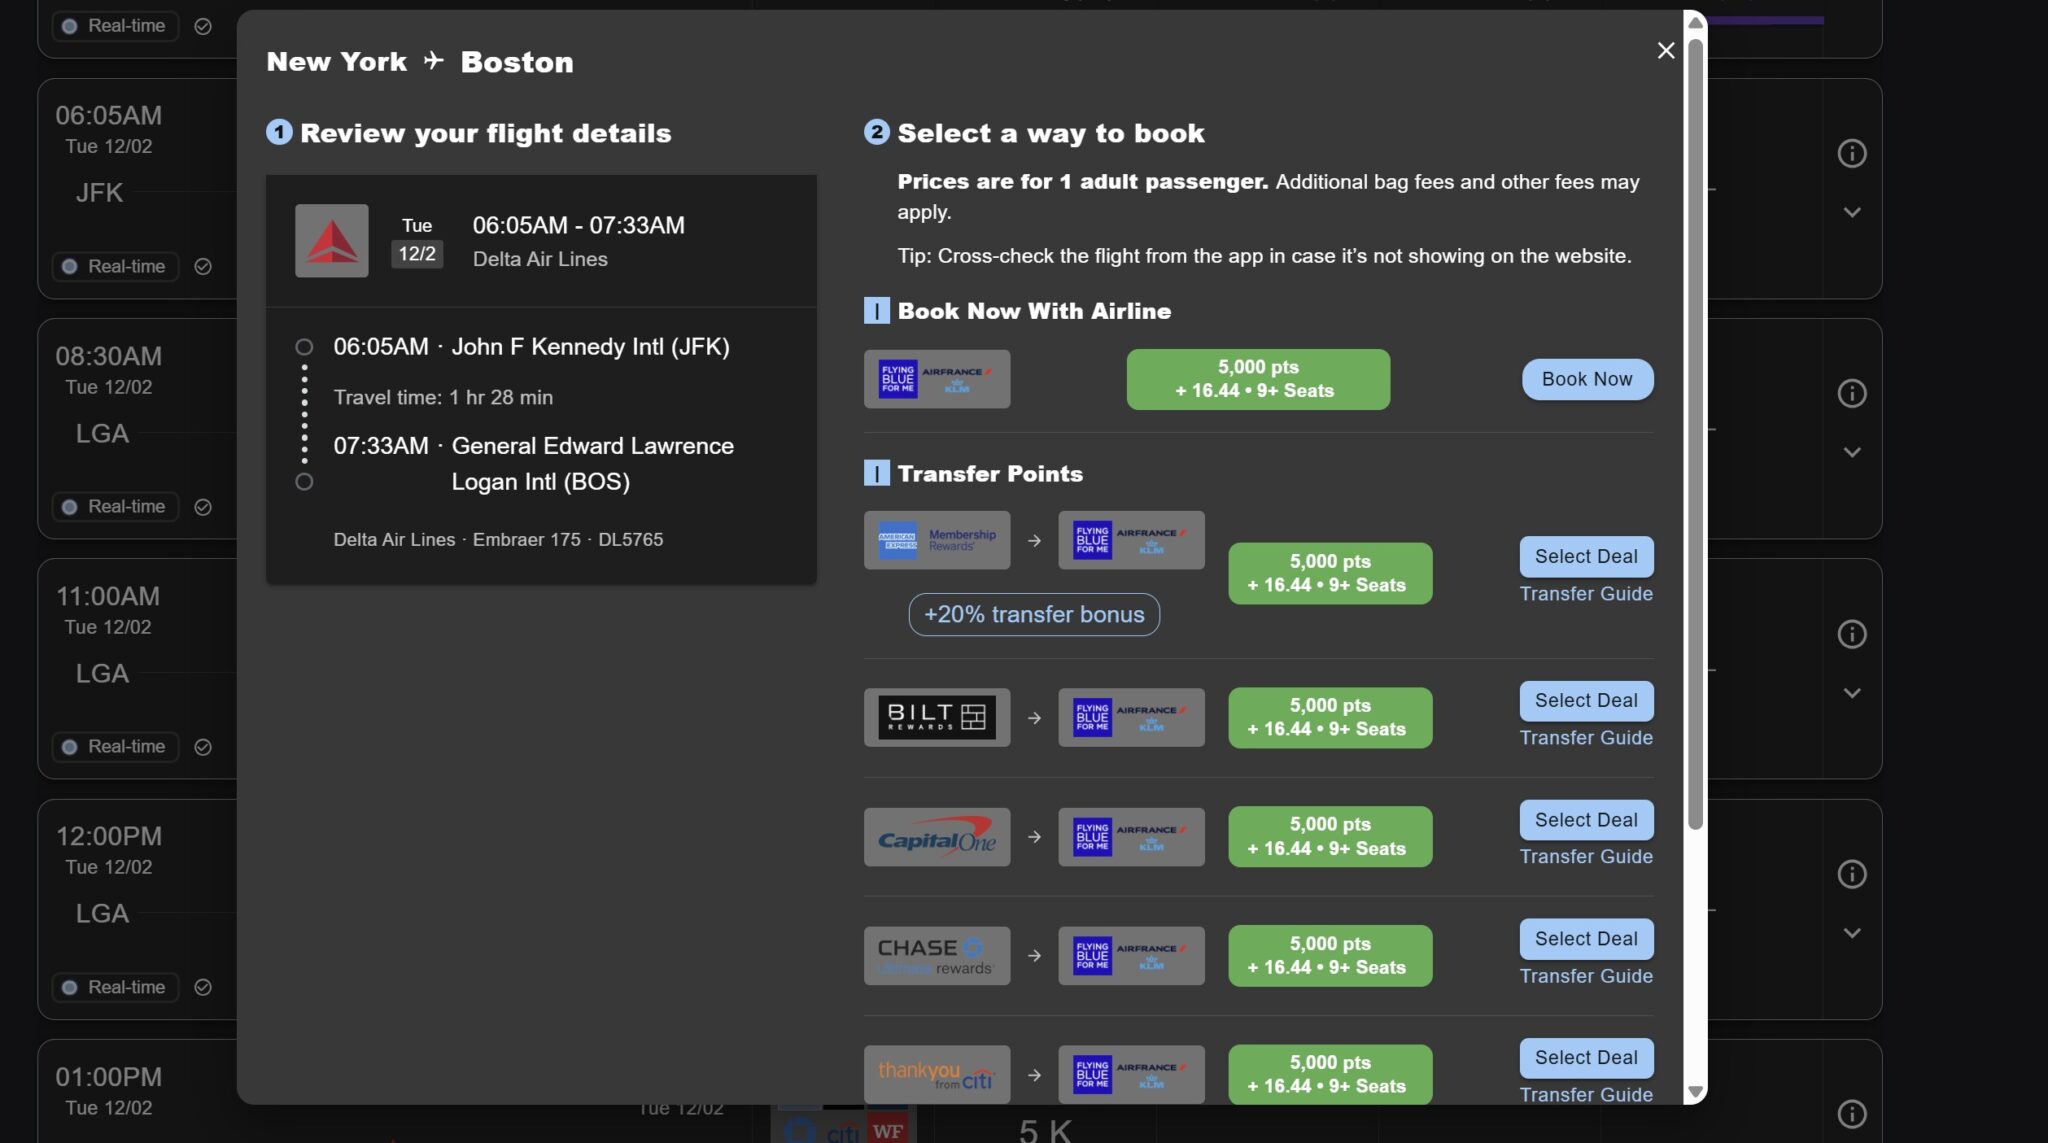
Task: Click the verified checkmark beside Real-time on the 11:00AM flight
Action: pyautogui.click(x=203, y=747)
